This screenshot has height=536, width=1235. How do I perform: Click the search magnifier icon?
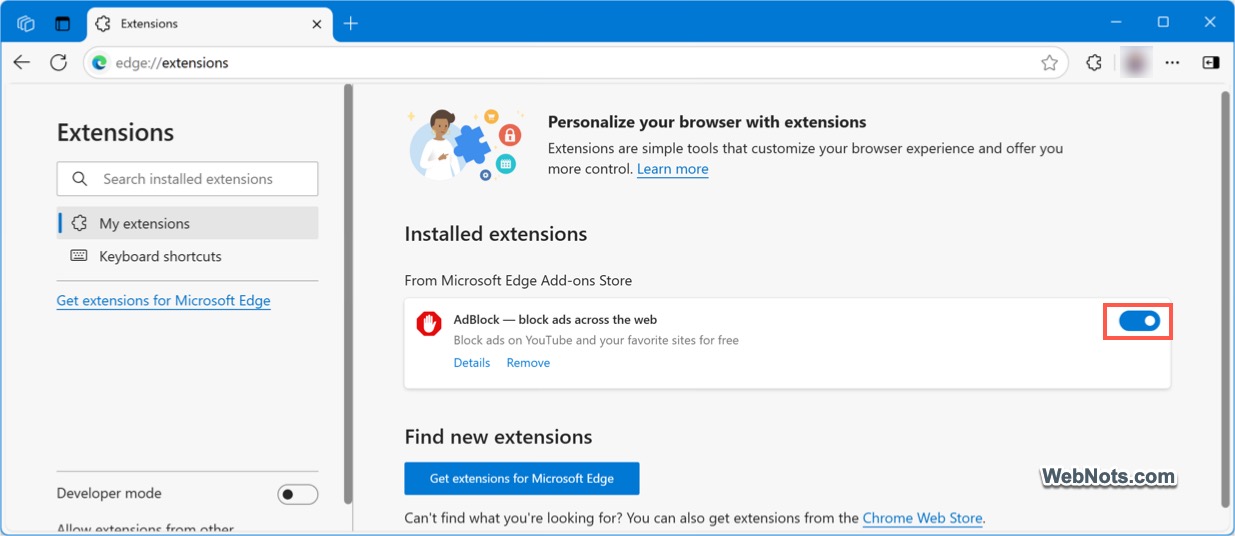tap(80, 179)
